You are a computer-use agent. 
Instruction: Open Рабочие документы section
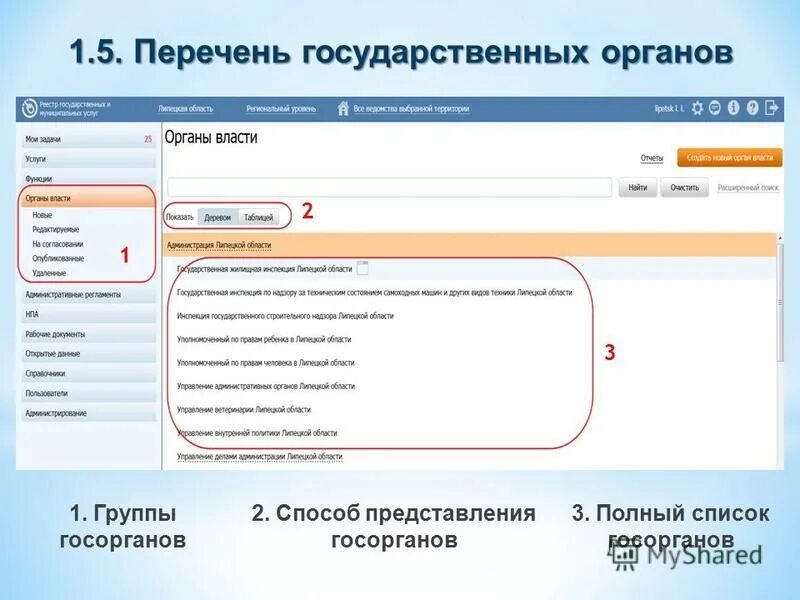click(x=89, y=335)
